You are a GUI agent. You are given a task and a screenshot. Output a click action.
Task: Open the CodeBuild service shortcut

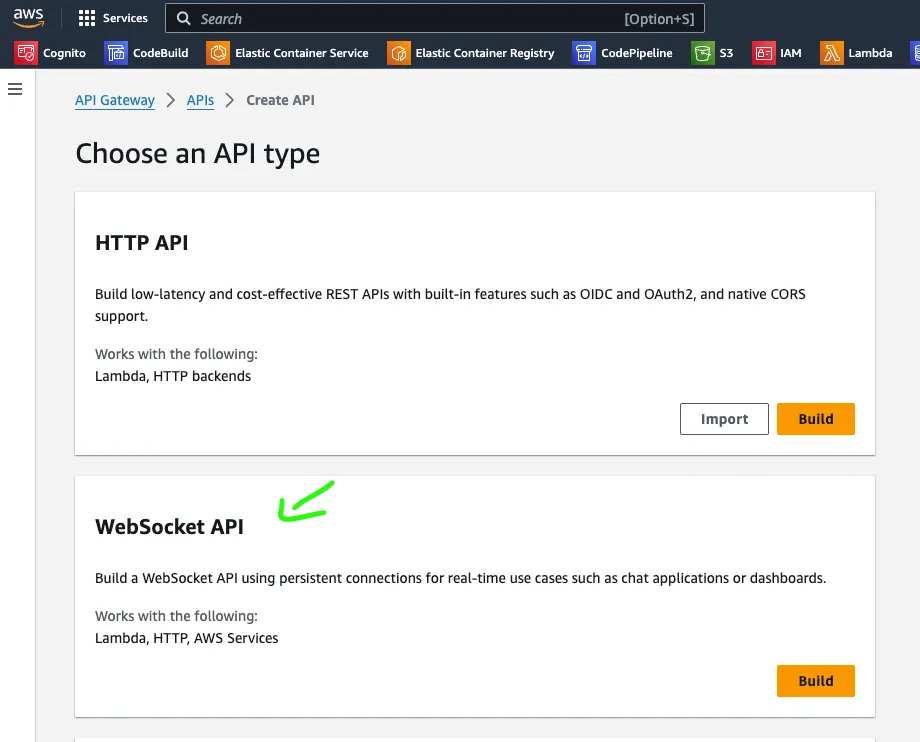(146, 52)
